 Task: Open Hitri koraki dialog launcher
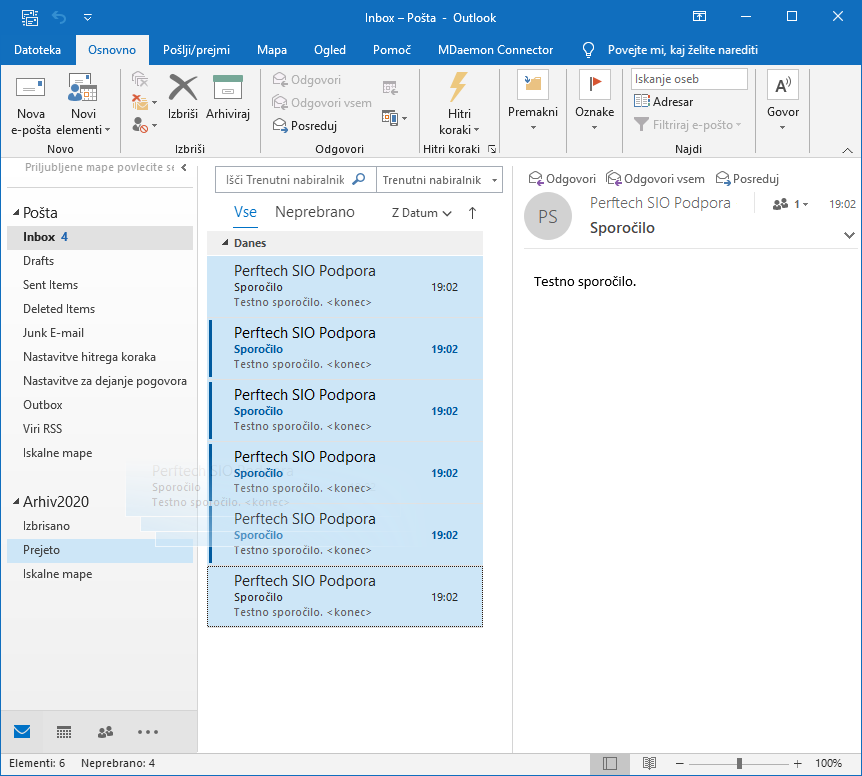[492, 149]
